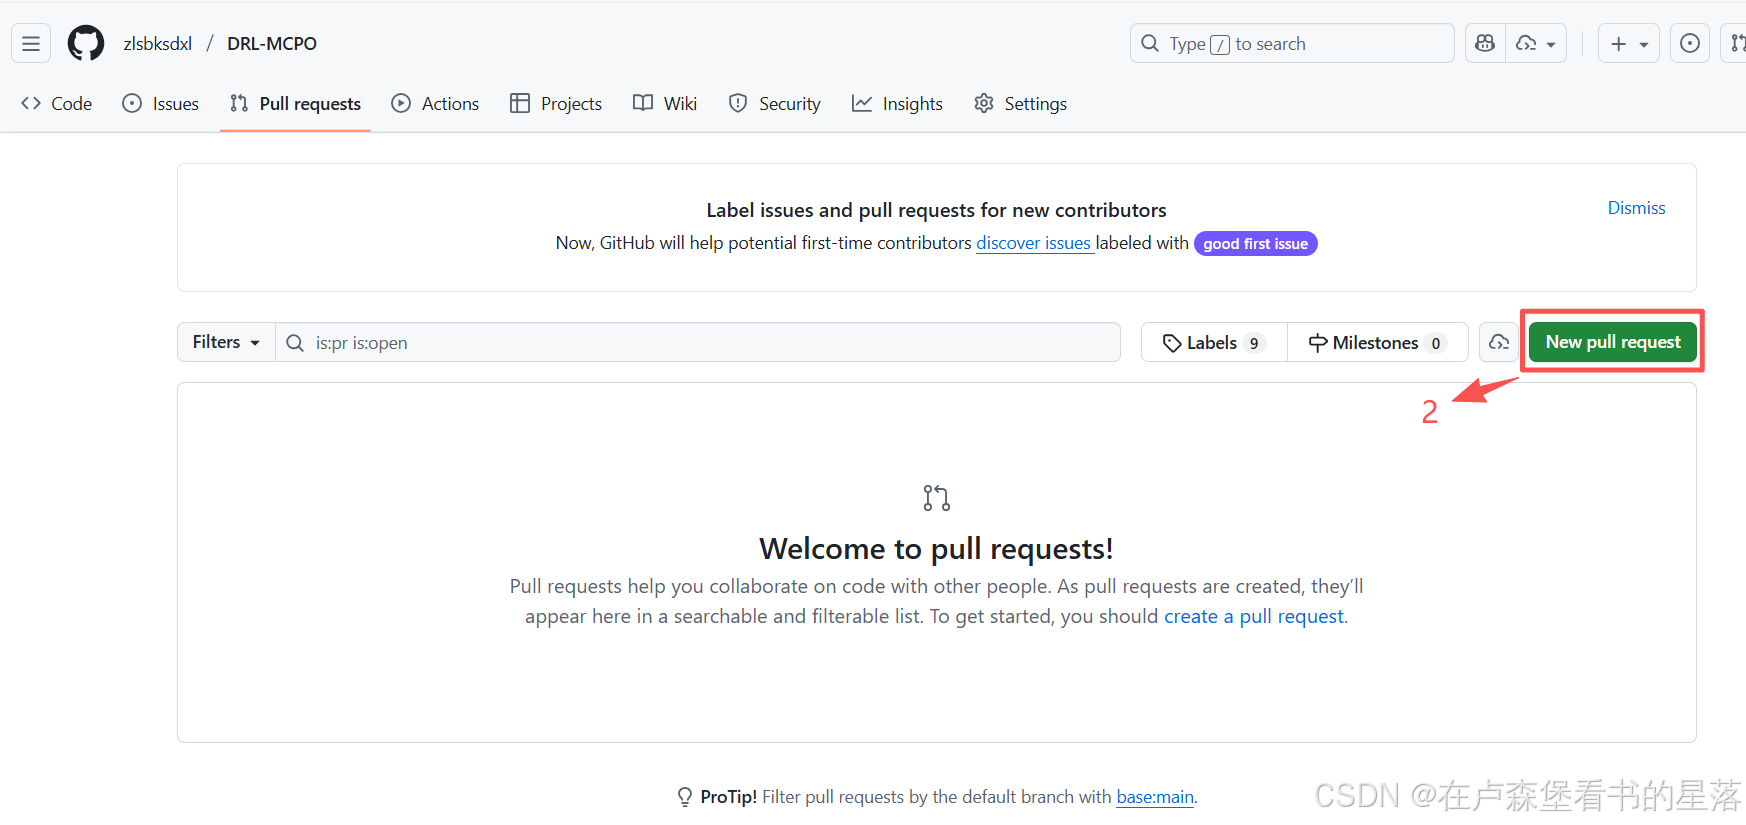Screen dimensions: 1746x825
Task: Open the Copilot chat icon
Action: click(x=1485, y=44)
